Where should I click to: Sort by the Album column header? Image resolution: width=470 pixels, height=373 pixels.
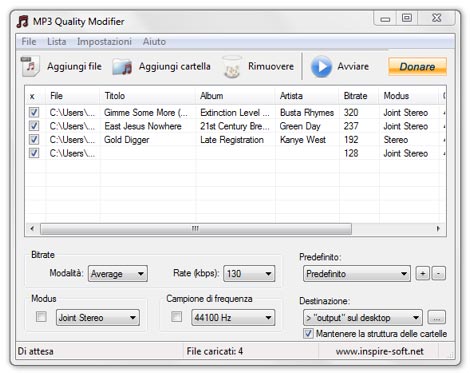coord(235,96)
